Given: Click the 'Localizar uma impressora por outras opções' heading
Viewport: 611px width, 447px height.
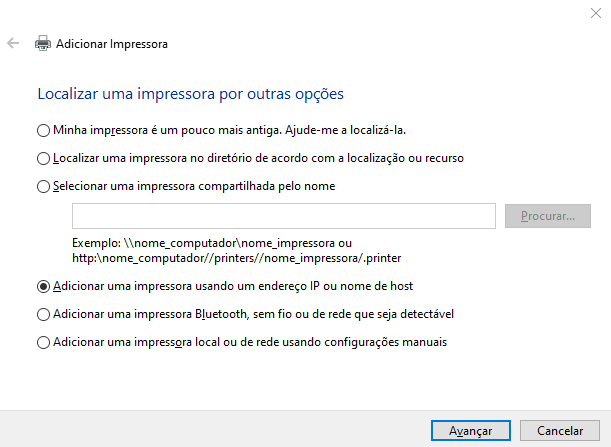Looking at the screenshot, I should [x=190, y=94].
